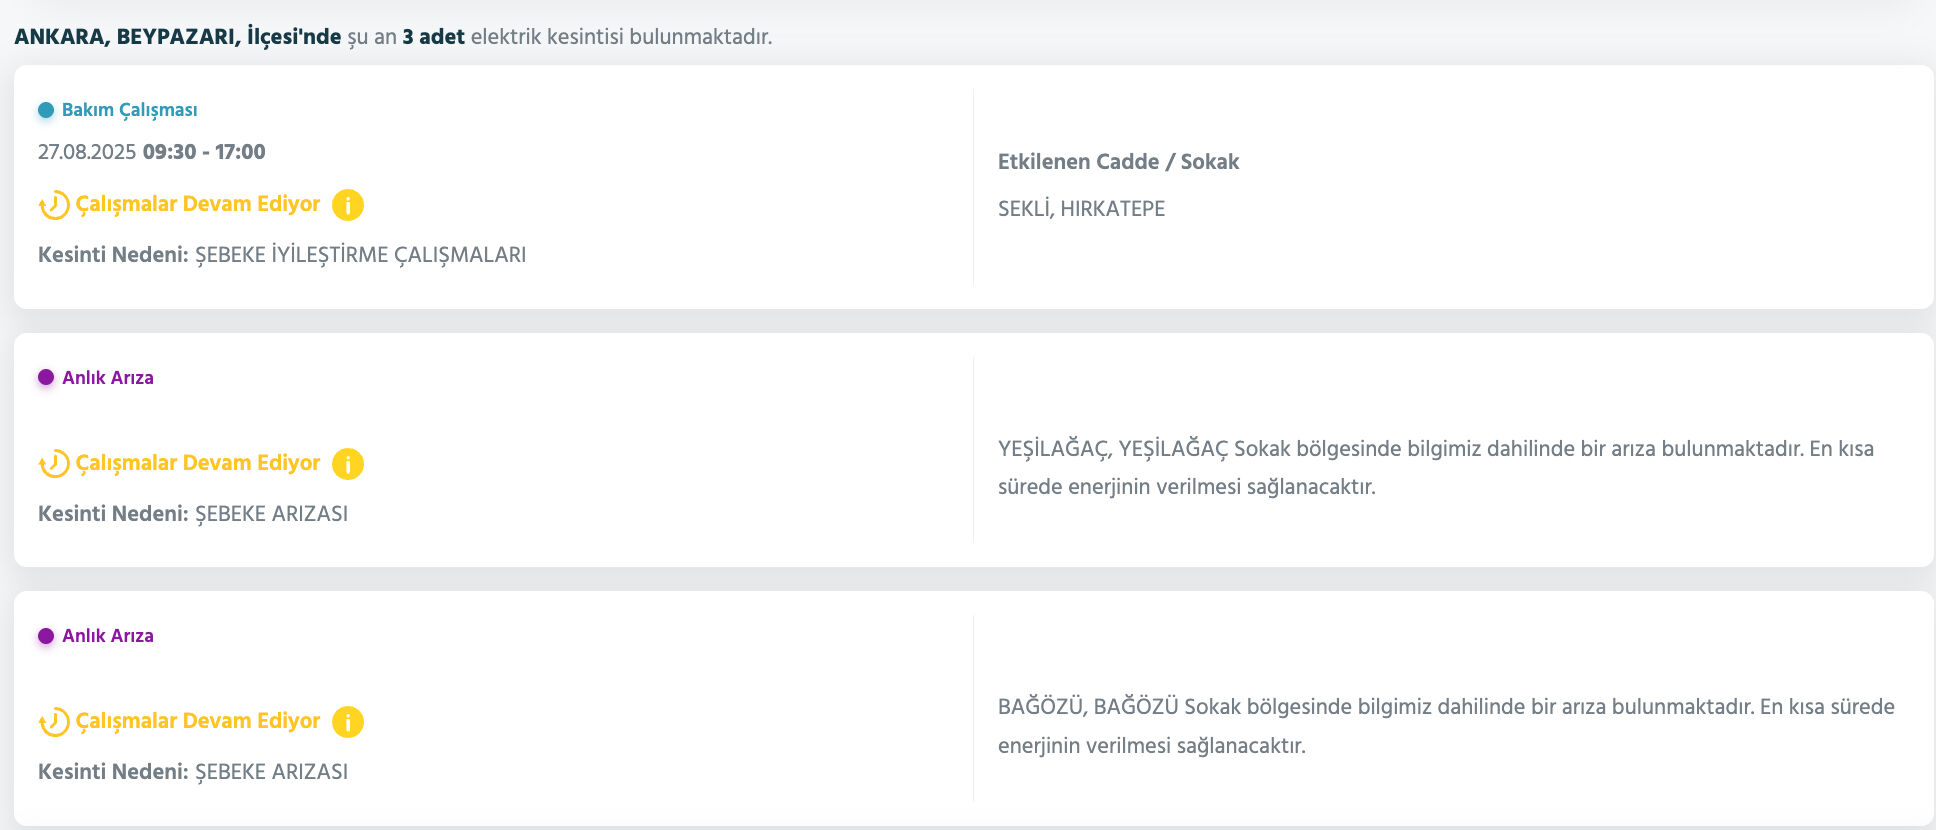
Task: Click the info icon next to maintenance status
Action: click(347, 204)
